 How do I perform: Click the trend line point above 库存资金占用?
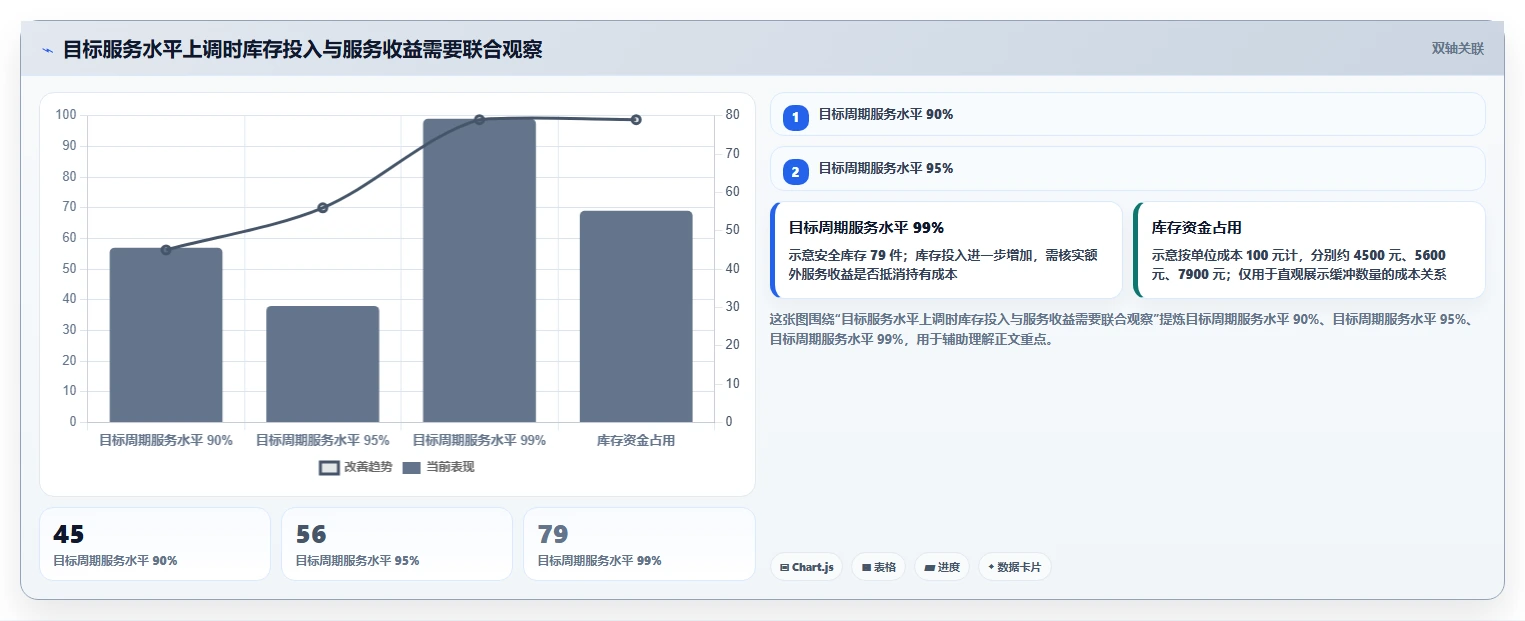[x=636, y=120]
